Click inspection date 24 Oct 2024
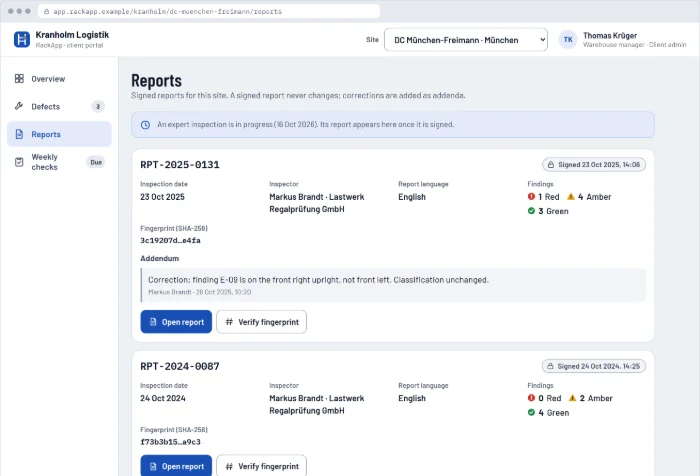The image size is (700, 476). pos(163,398)
